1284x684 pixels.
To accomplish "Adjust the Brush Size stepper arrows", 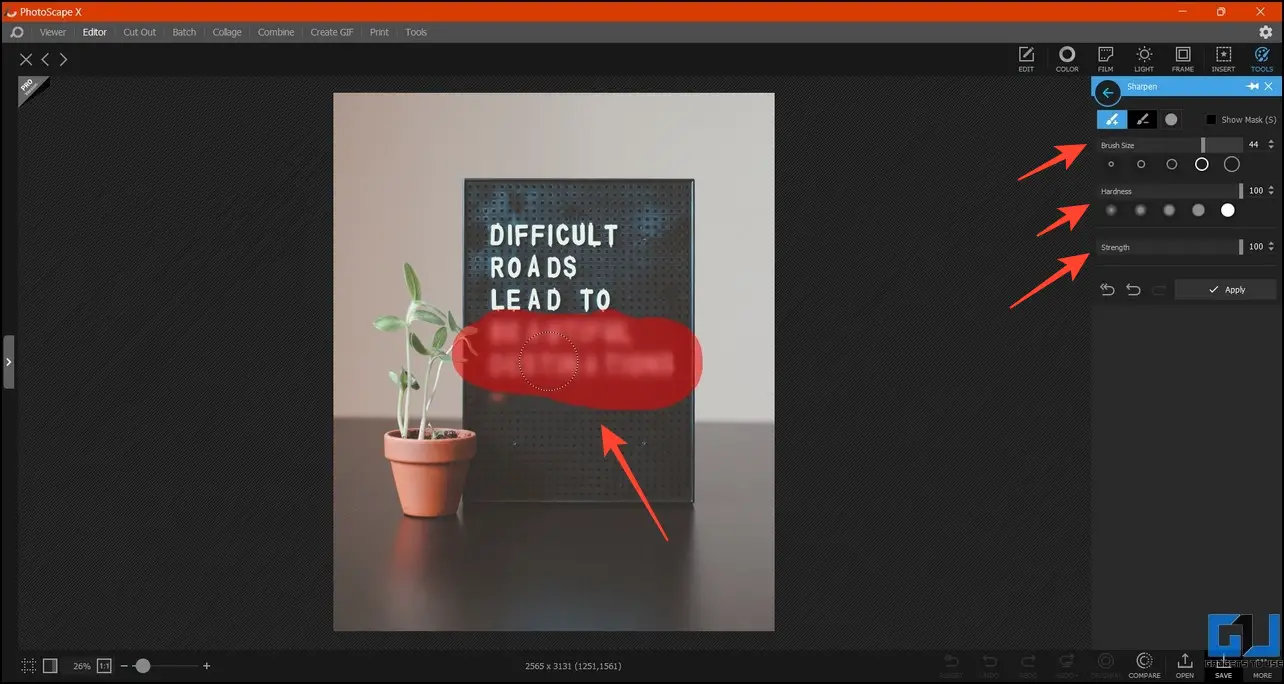I will (x=1271, y=145).
